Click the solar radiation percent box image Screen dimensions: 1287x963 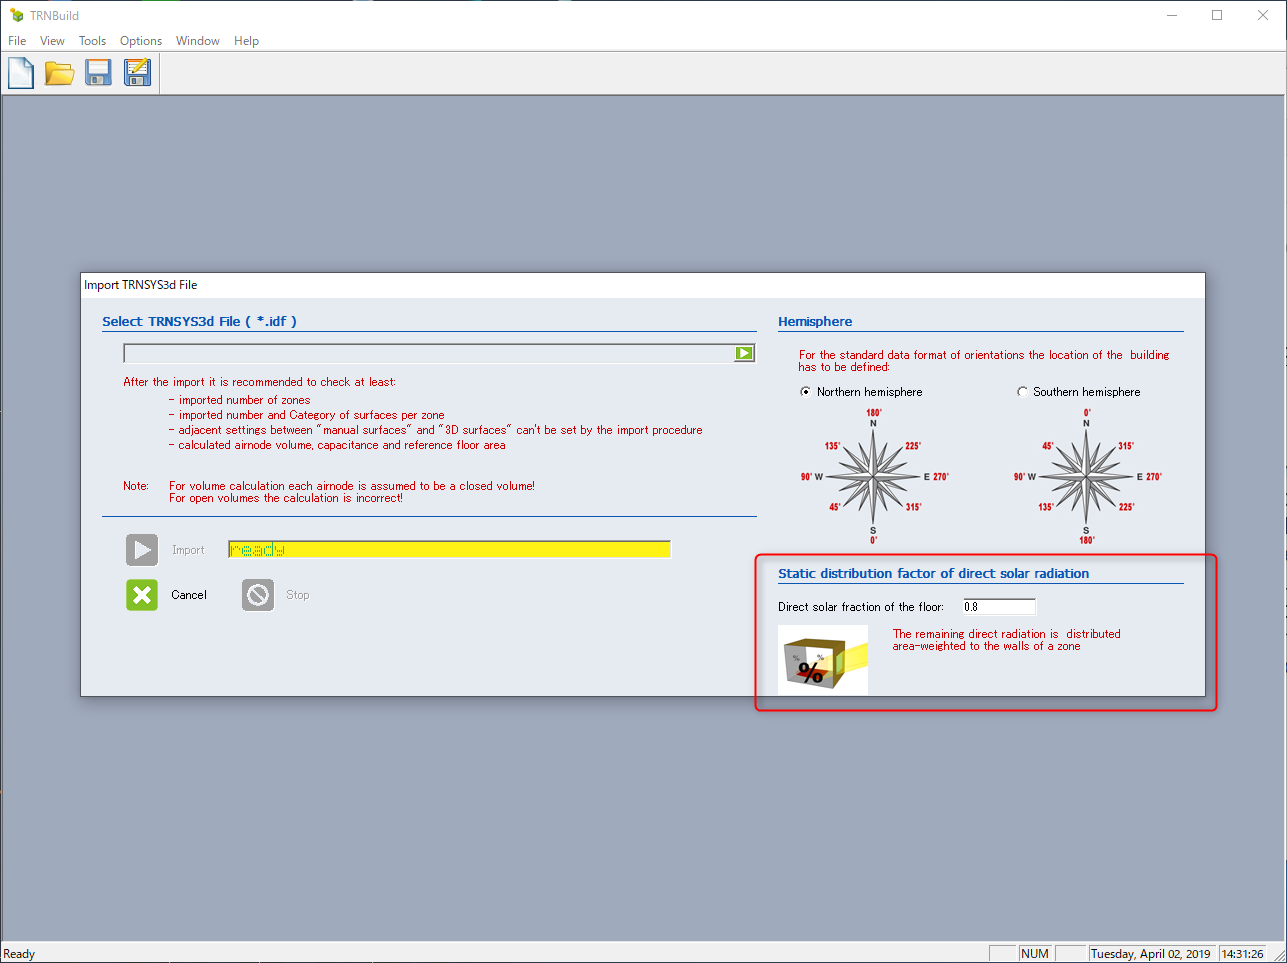pyautogui.click(x=823, y=660)
